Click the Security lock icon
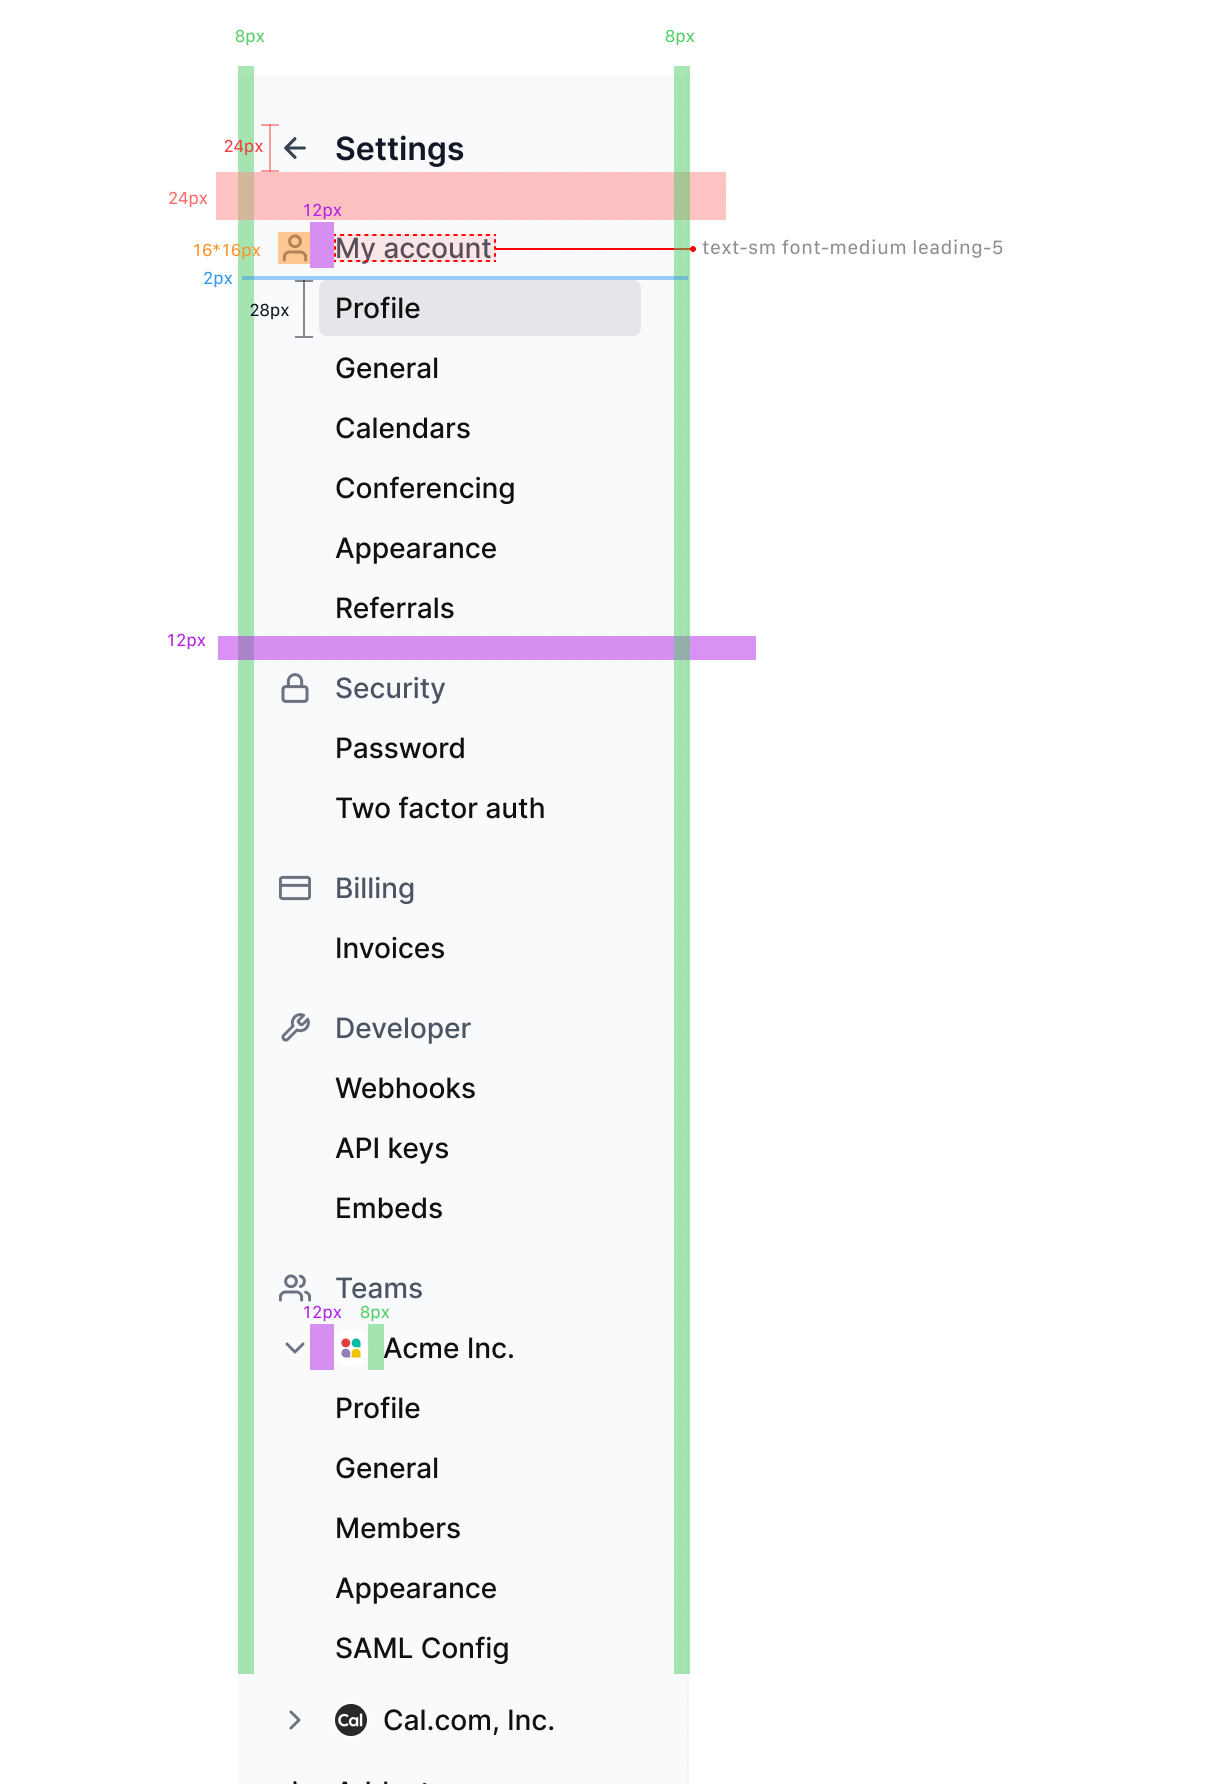Image resolution: width=1214 pixels, height=1784 pixels. [296, 688]
